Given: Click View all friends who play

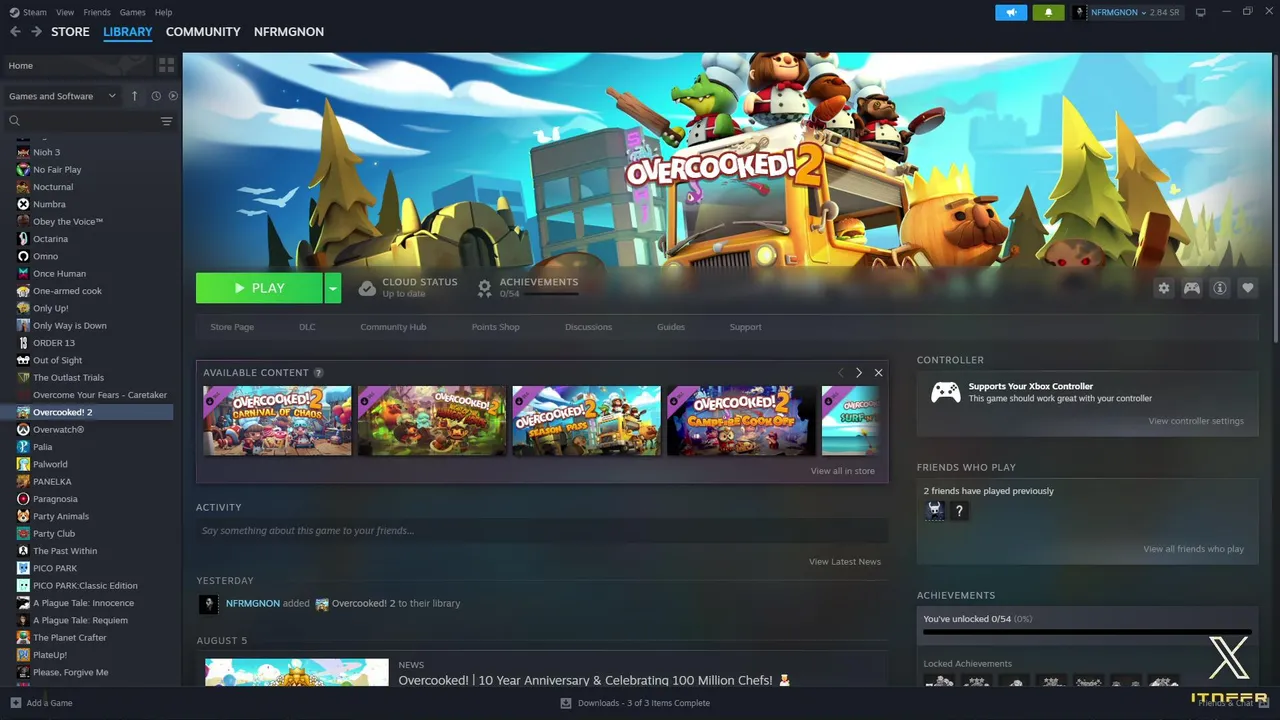Looking at the screenshot, I should click(1194, 549).
